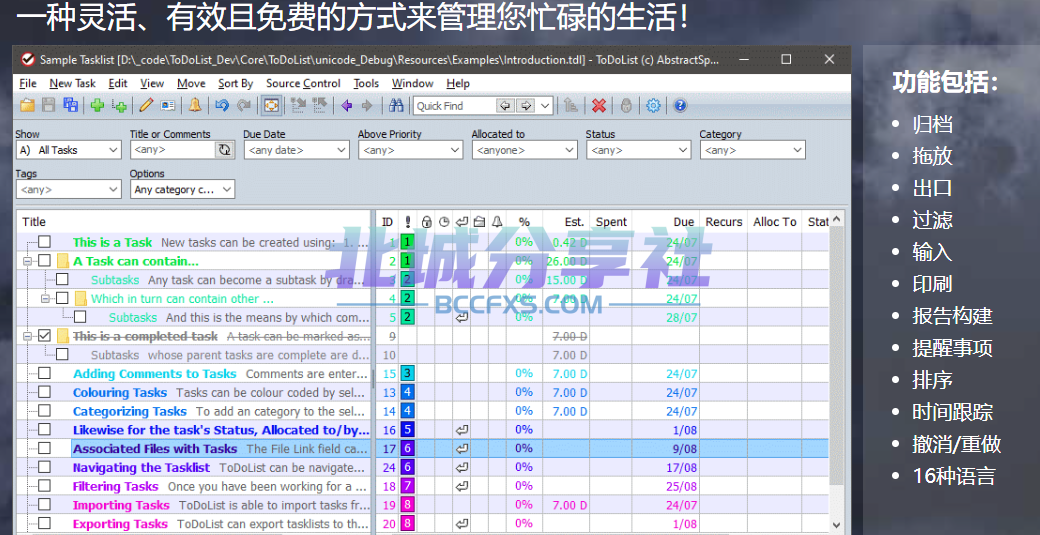This screenshot has width=1040, height=535.
Task: Open a tasklist with the folder toolbar icon
Action: coord(27,105)
